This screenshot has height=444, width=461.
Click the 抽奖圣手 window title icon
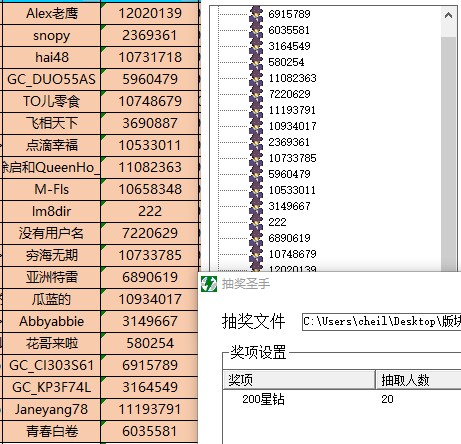(x=209, y=284)
